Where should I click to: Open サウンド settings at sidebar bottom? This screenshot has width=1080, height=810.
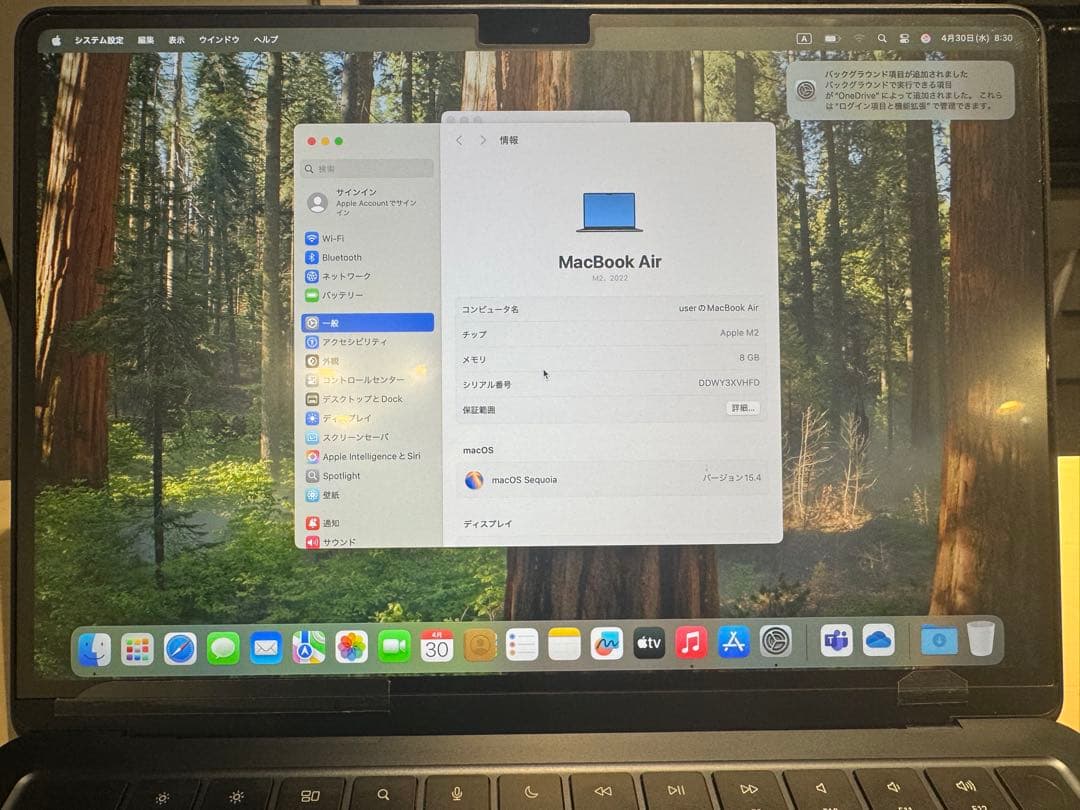[x=344, y=542]
